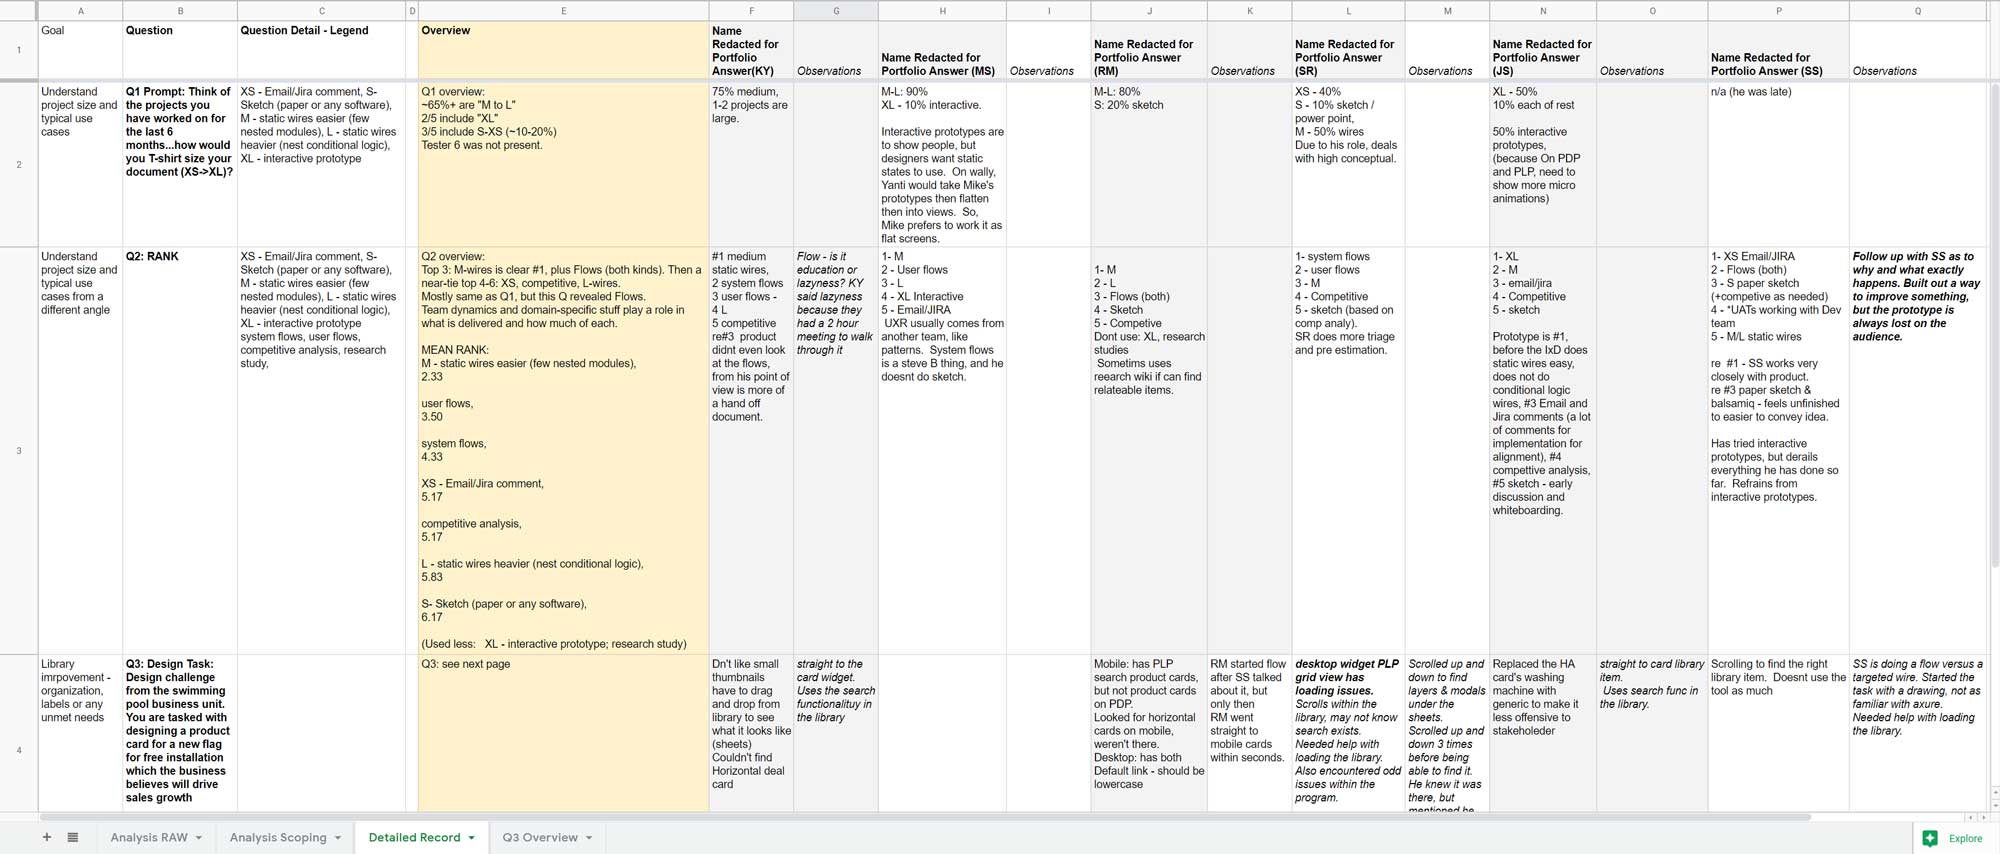
Task: Open Analysis Scoping tab dropdown arrow
Action: (338, 838)
